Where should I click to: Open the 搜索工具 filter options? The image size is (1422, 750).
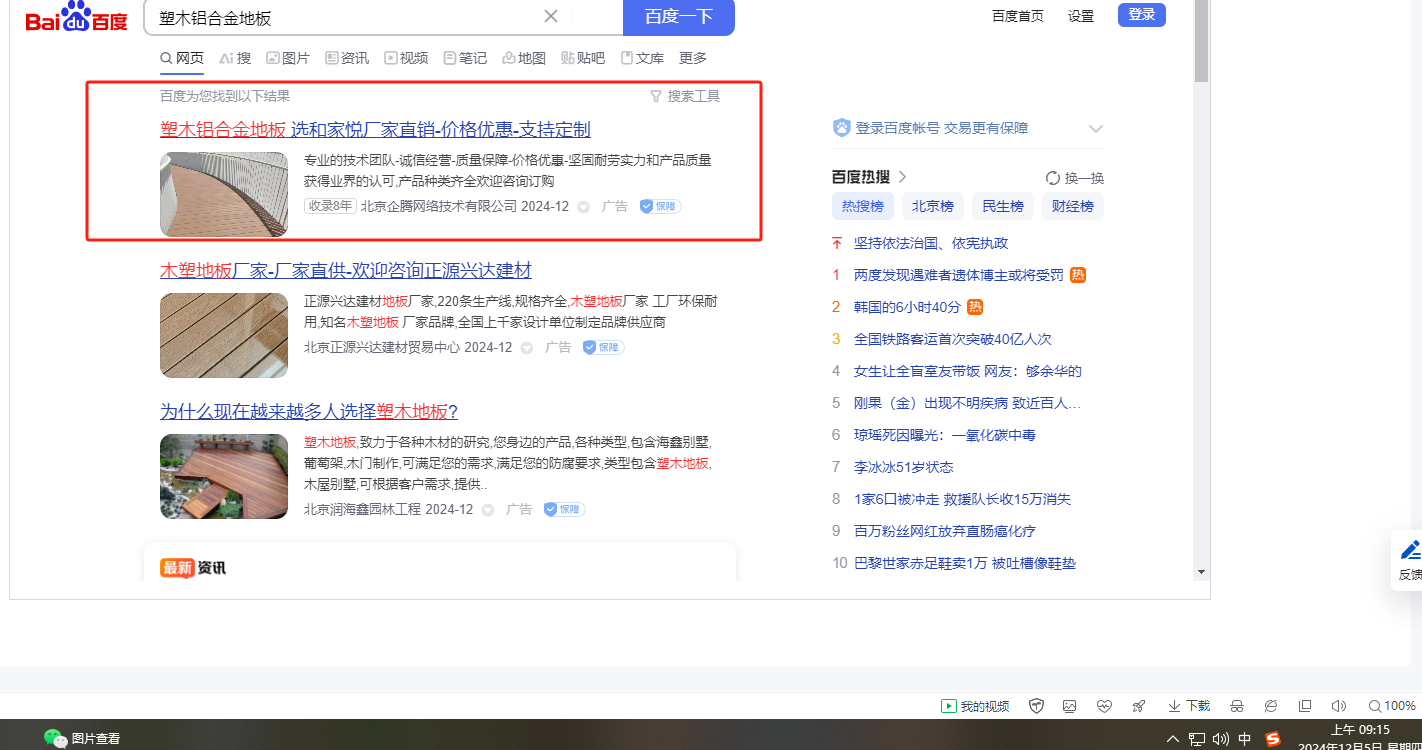pos(685,96)
